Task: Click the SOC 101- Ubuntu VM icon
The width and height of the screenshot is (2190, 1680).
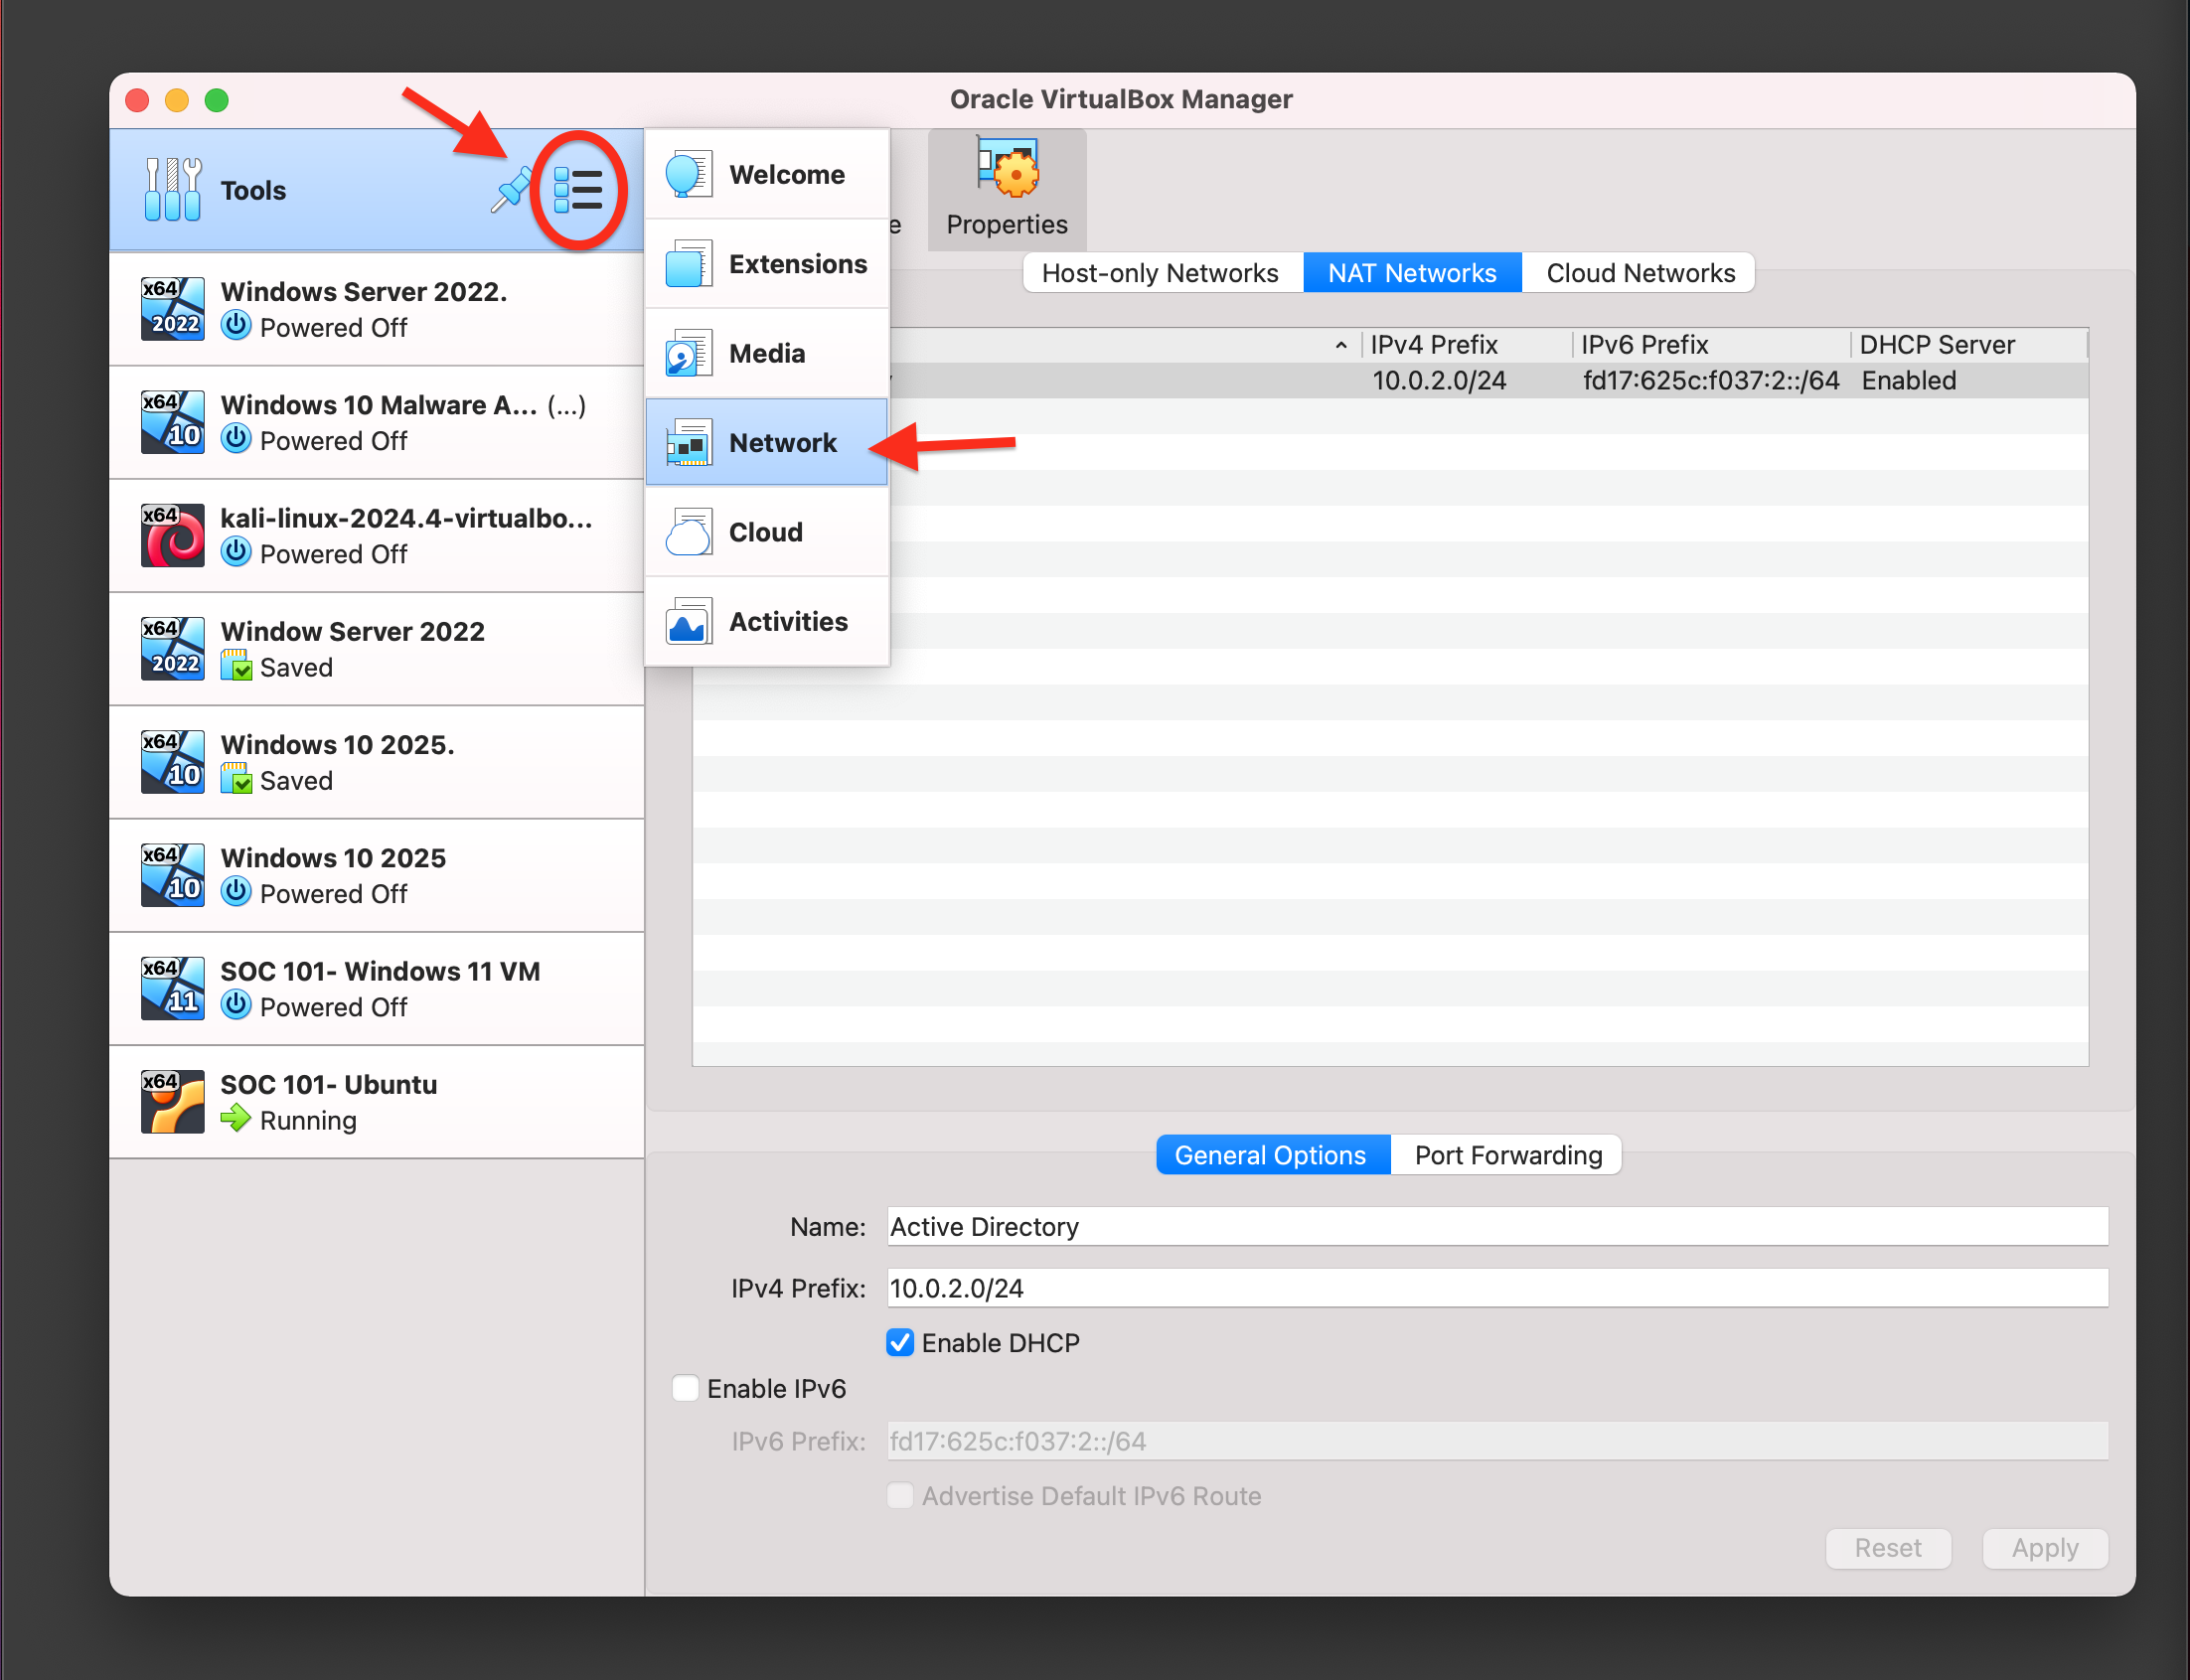Action: [173, 1102]
